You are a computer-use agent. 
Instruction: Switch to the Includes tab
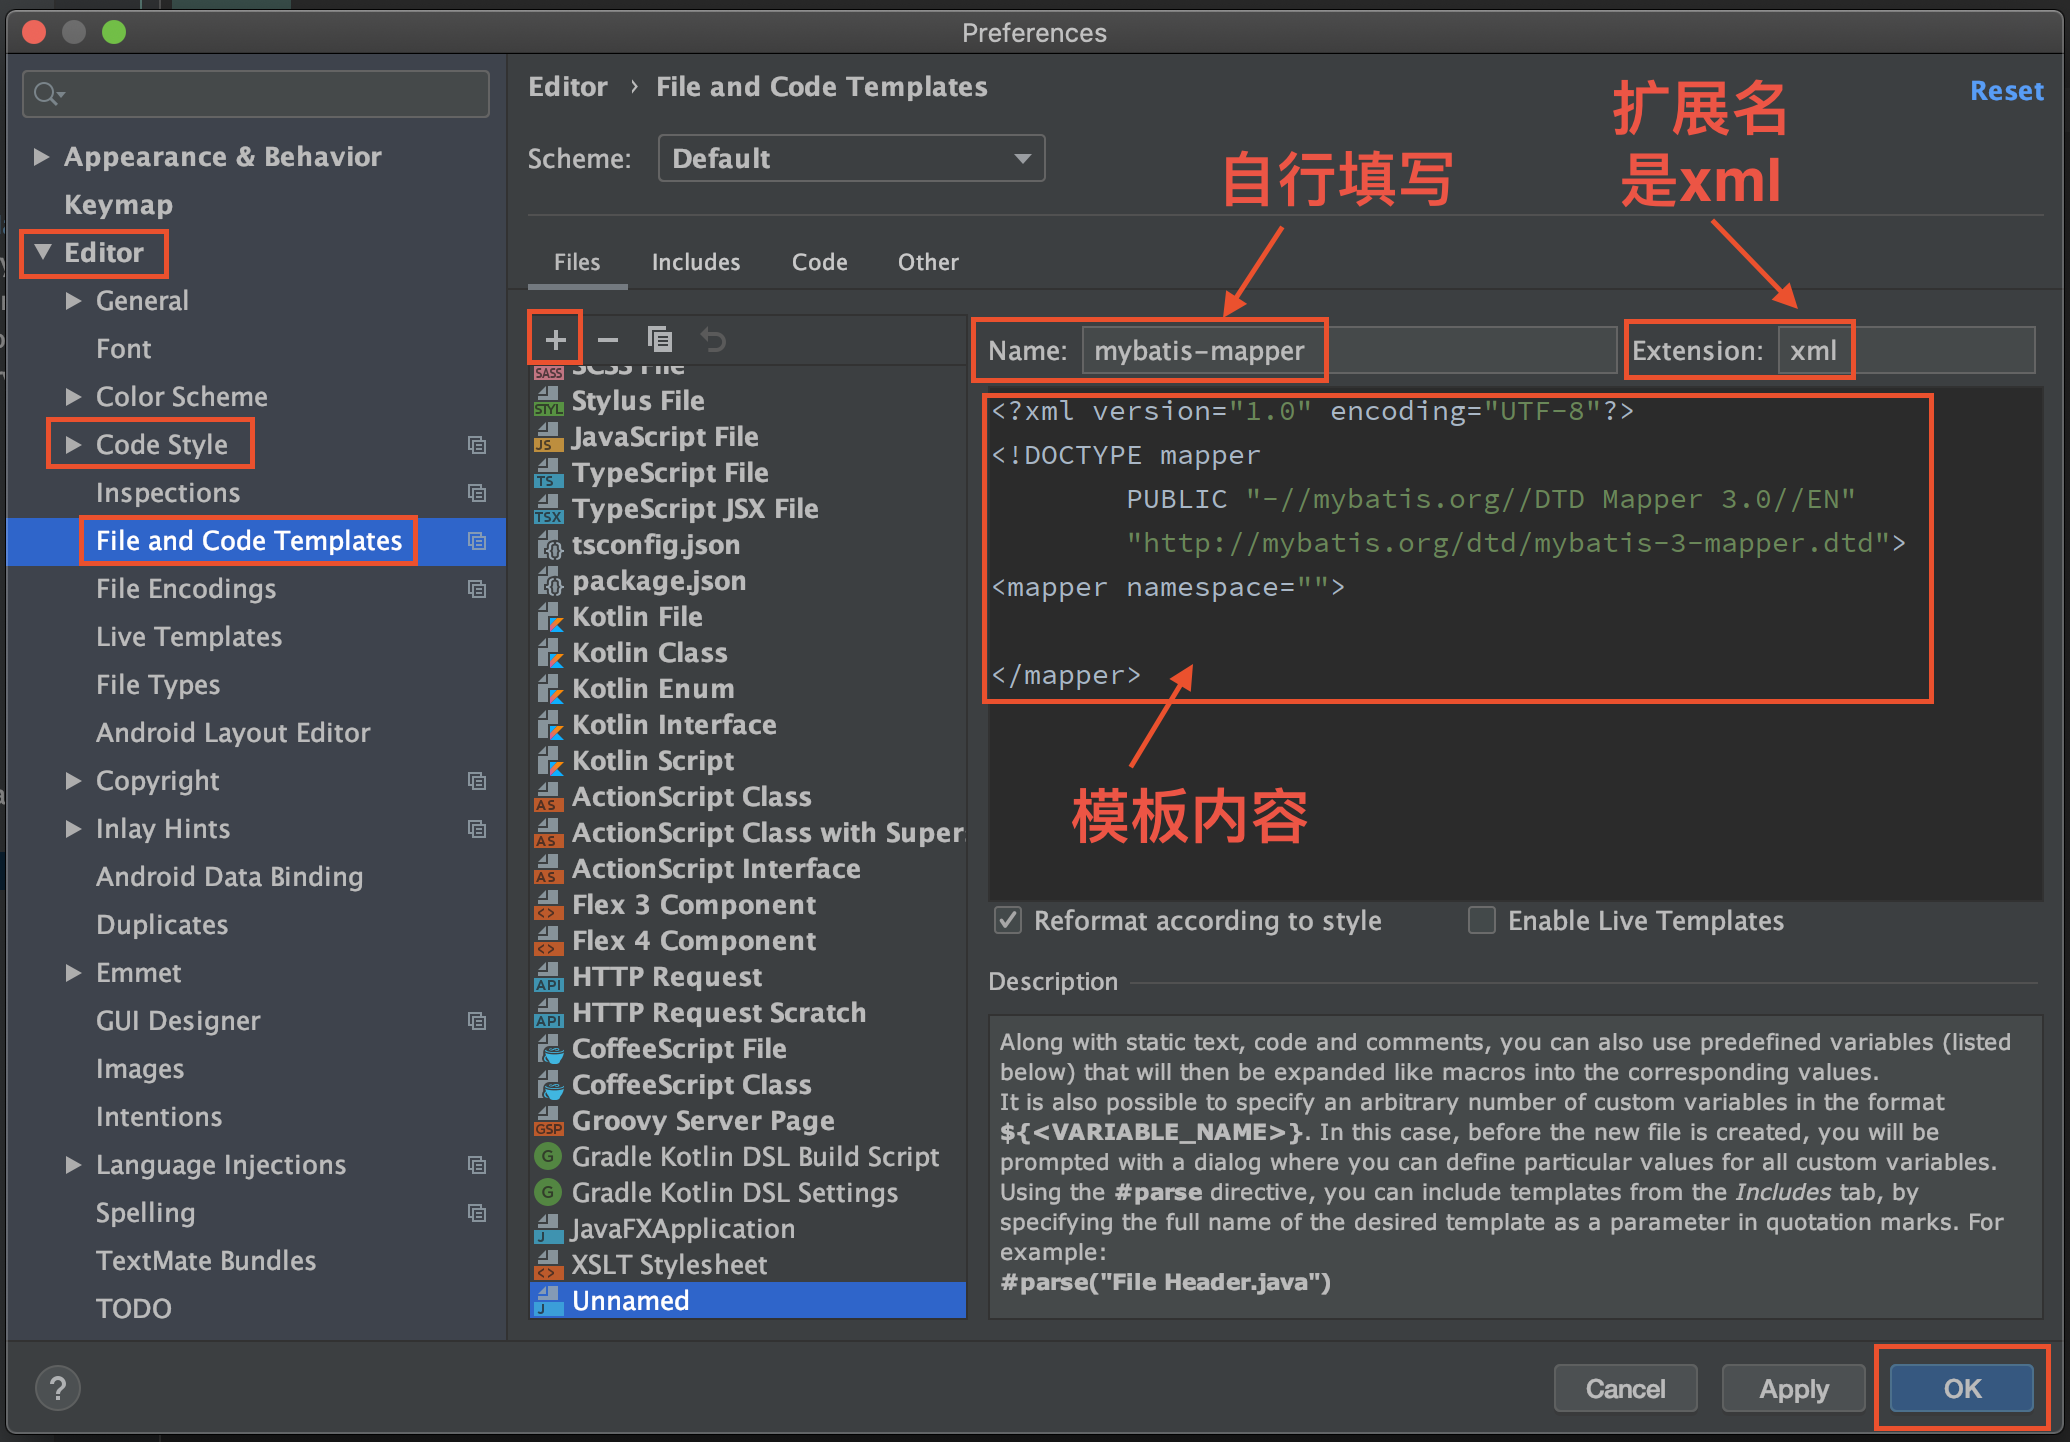click(x=696, y=262)
